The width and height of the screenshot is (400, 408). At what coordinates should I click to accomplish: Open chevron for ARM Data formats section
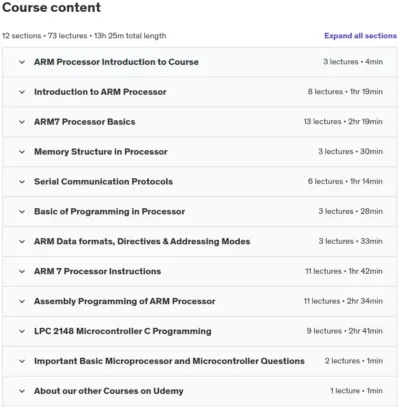point(22,242)
